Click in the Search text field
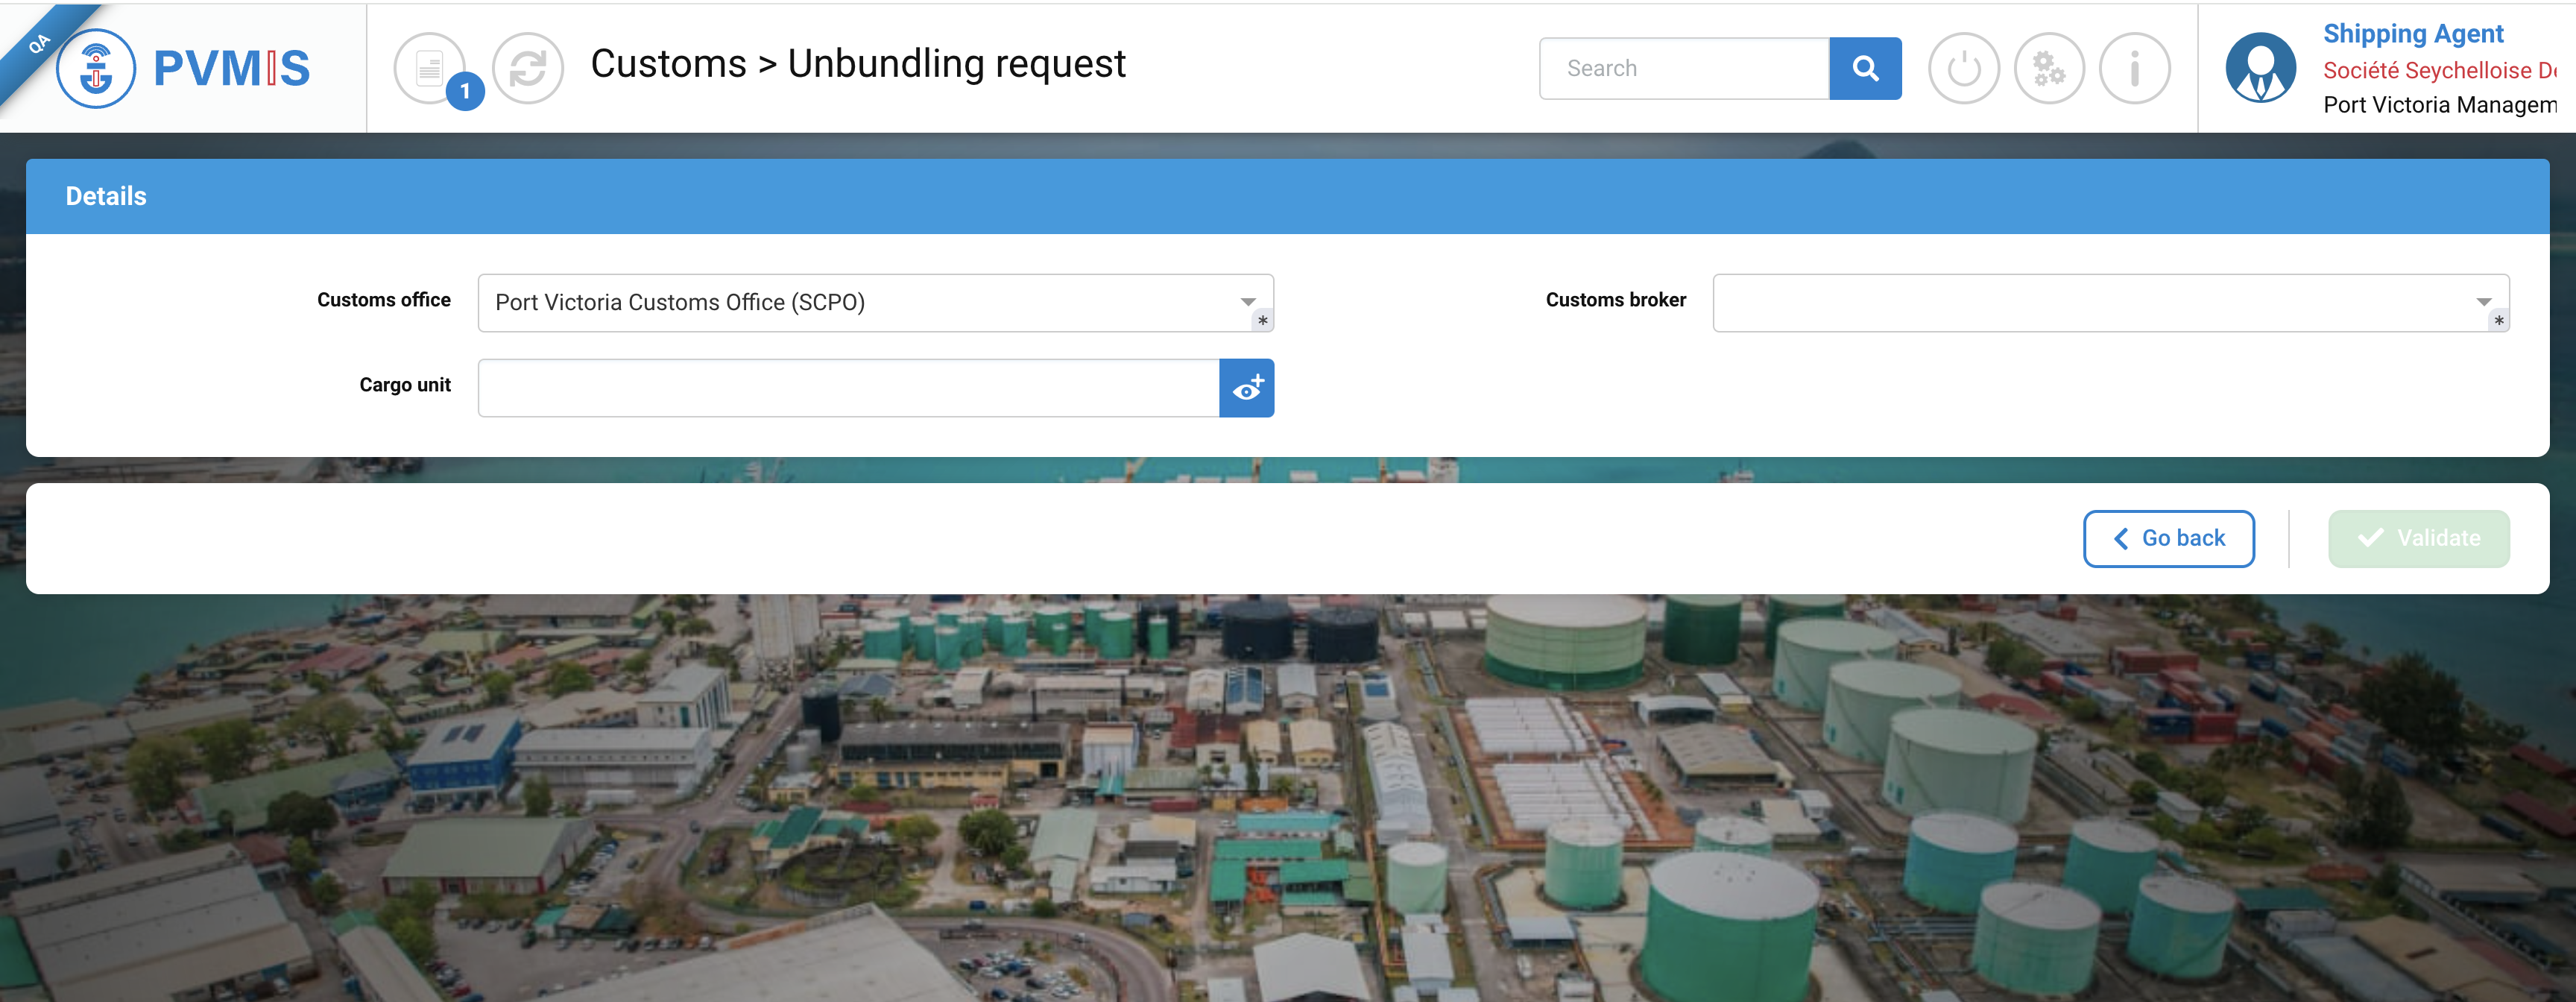 click(1684, 68)
